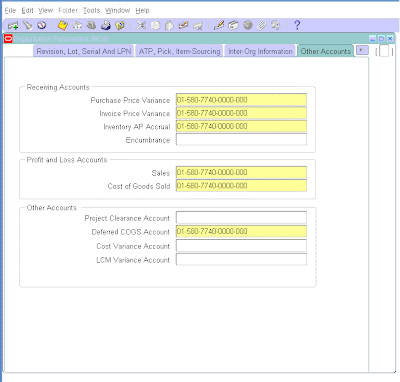Open the View menu

(x=45, y=11)
